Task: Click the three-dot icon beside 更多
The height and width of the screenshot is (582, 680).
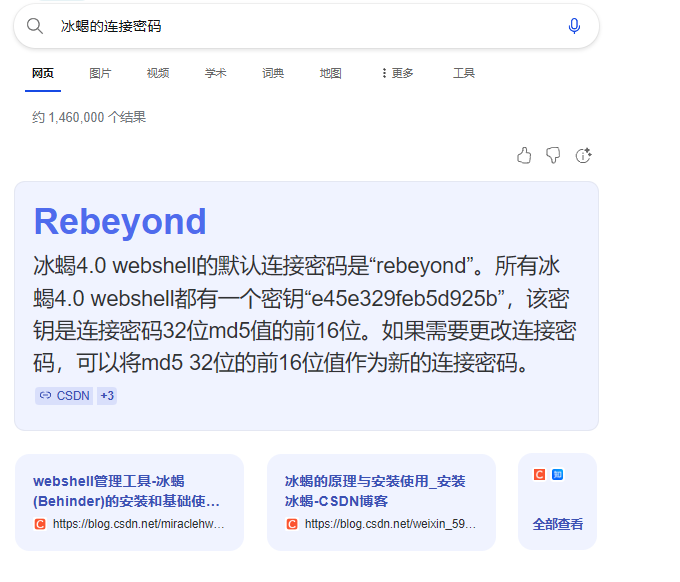Action: pos(384,73)
